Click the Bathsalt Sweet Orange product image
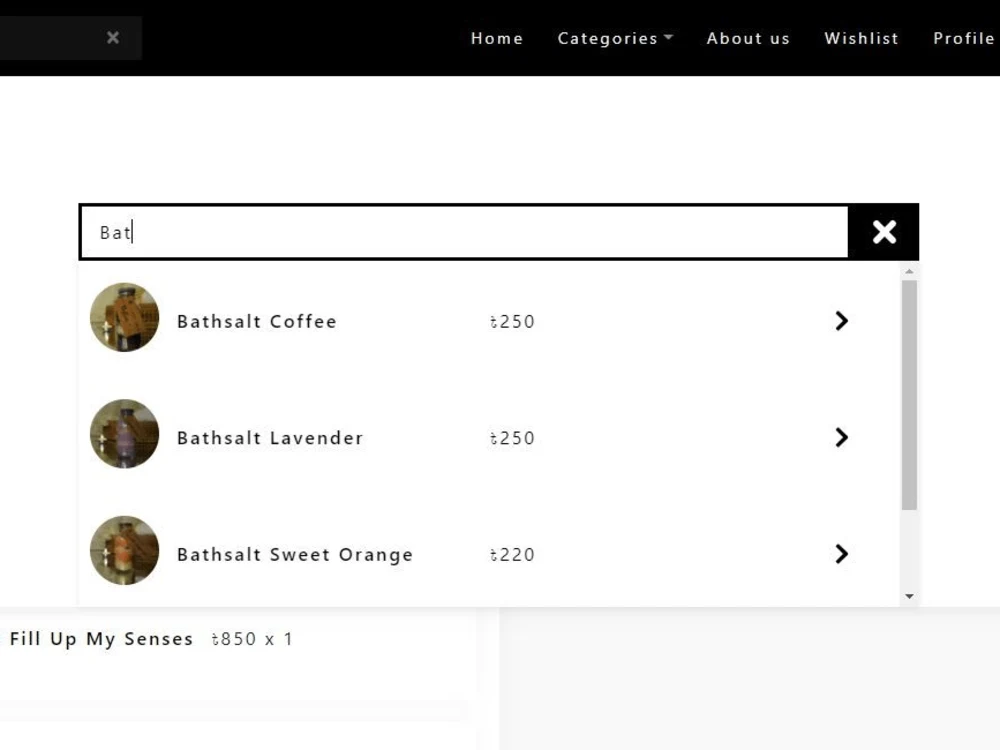 click(x=124, y=550)
